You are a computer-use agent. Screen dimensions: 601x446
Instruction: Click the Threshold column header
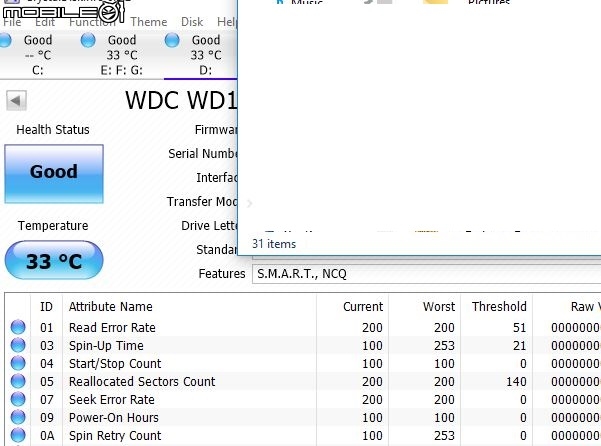pyautogui.click(x=497, y=307)
